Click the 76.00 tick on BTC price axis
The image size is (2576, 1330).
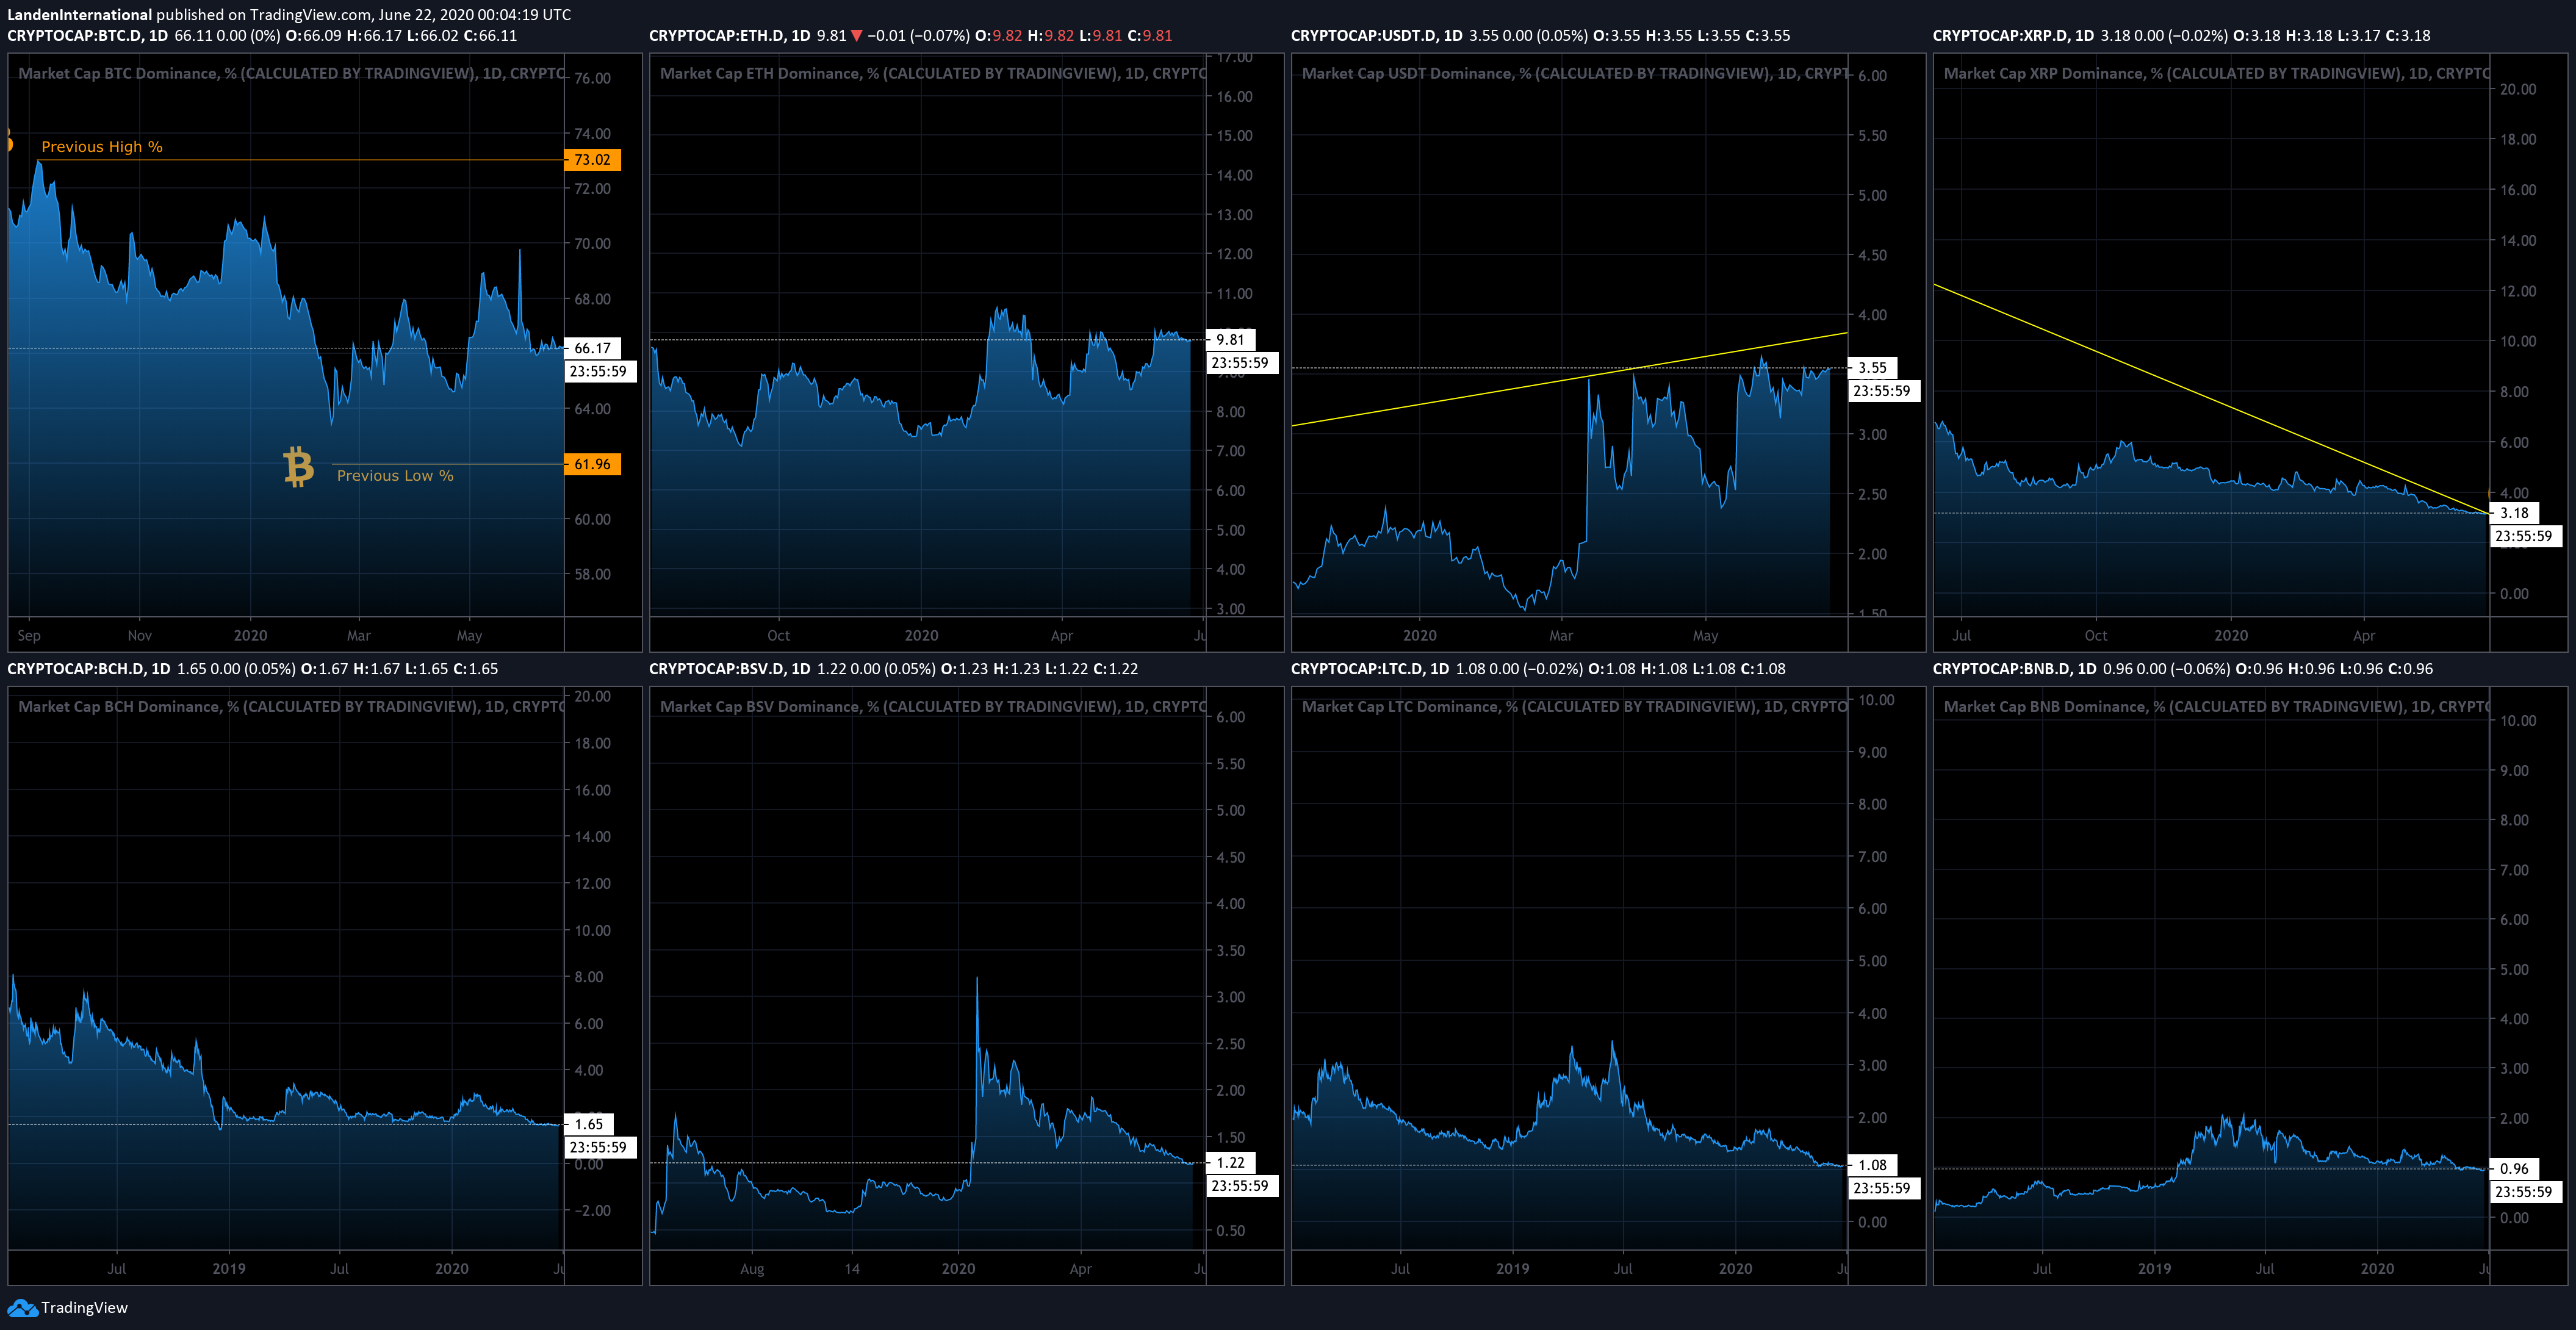(593, 79)
